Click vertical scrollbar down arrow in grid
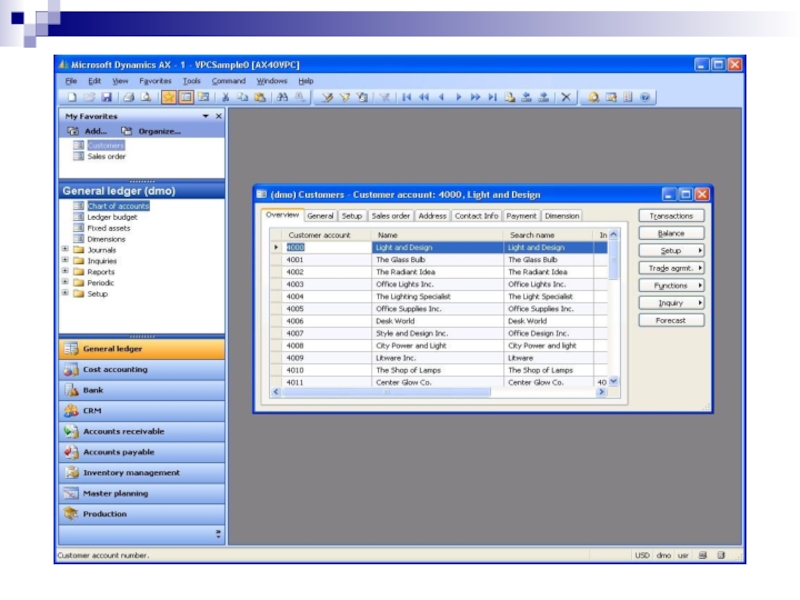800x600 pixels. click(614, 381)
